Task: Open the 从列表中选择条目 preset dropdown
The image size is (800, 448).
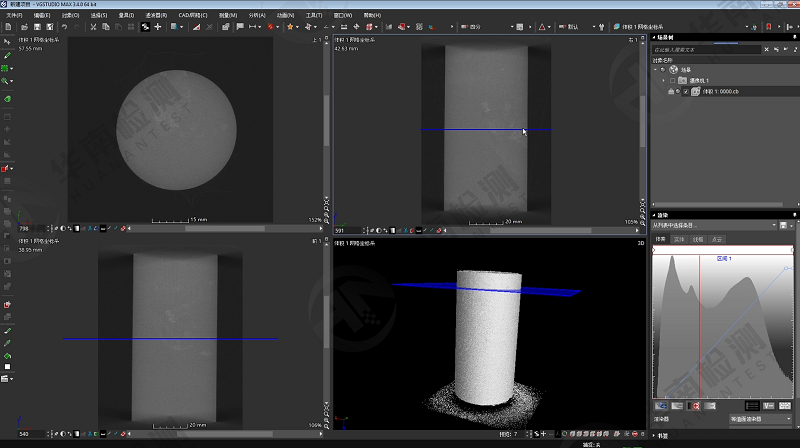Action: [x=716, y=225]
